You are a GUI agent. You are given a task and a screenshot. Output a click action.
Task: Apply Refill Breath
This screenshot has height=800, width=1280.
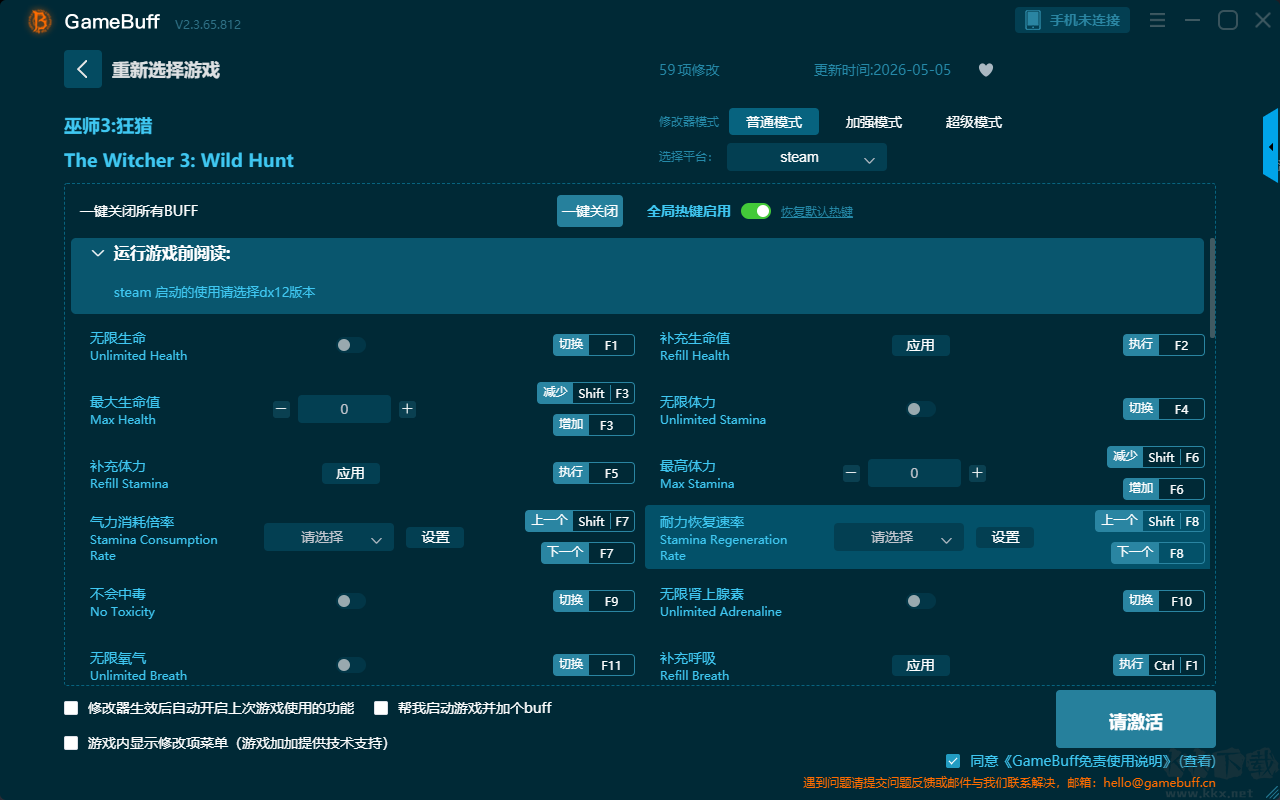click(x=921, y=665)
